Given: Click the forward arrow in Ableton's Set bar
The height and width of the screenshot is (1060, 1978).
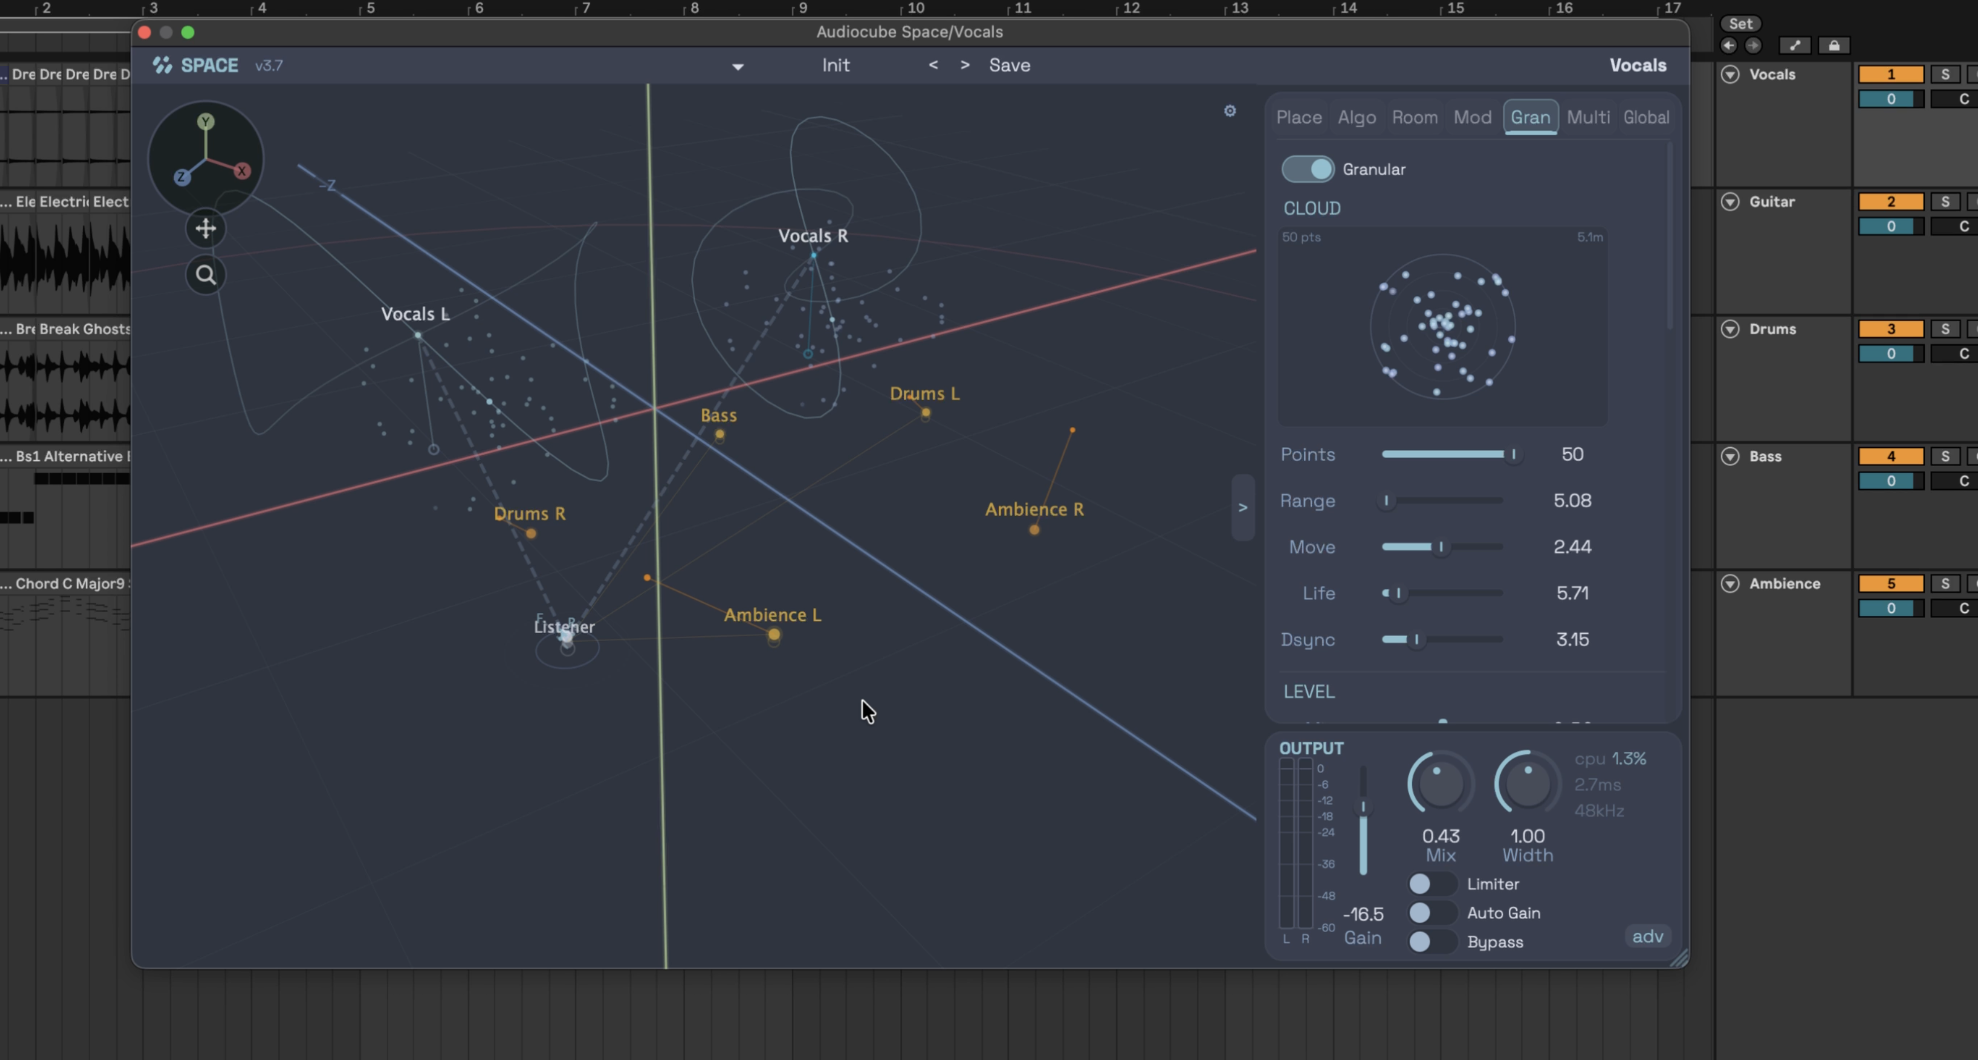Looking at the screenshot, I should pos(1753,45).
